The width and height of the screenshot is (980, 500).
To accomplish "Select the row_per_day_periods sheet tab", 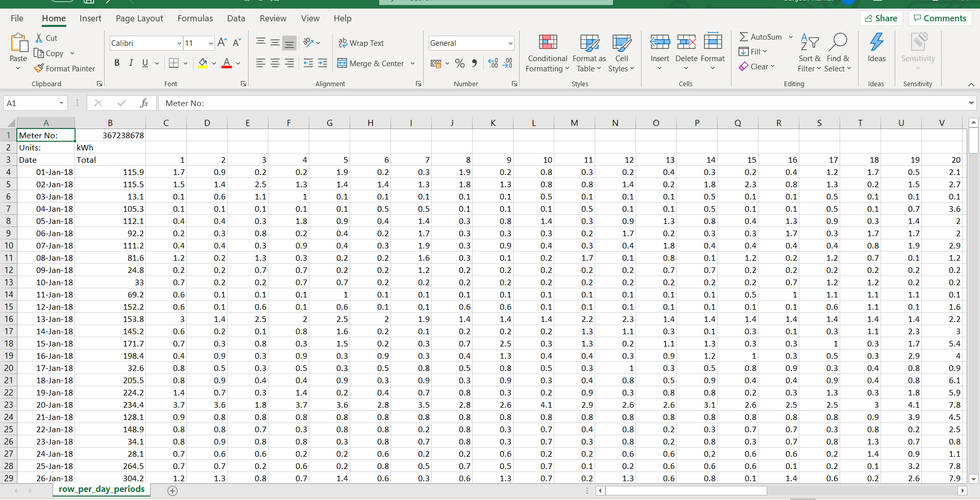I will click(x=101, y=489).
